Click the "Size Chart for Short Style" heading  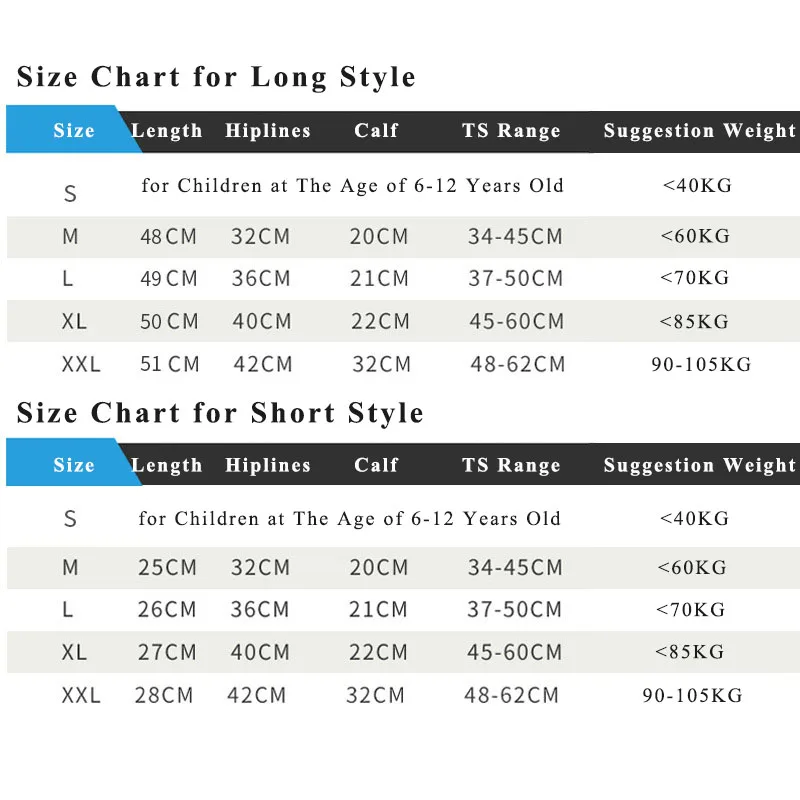(x=220, y=413)
